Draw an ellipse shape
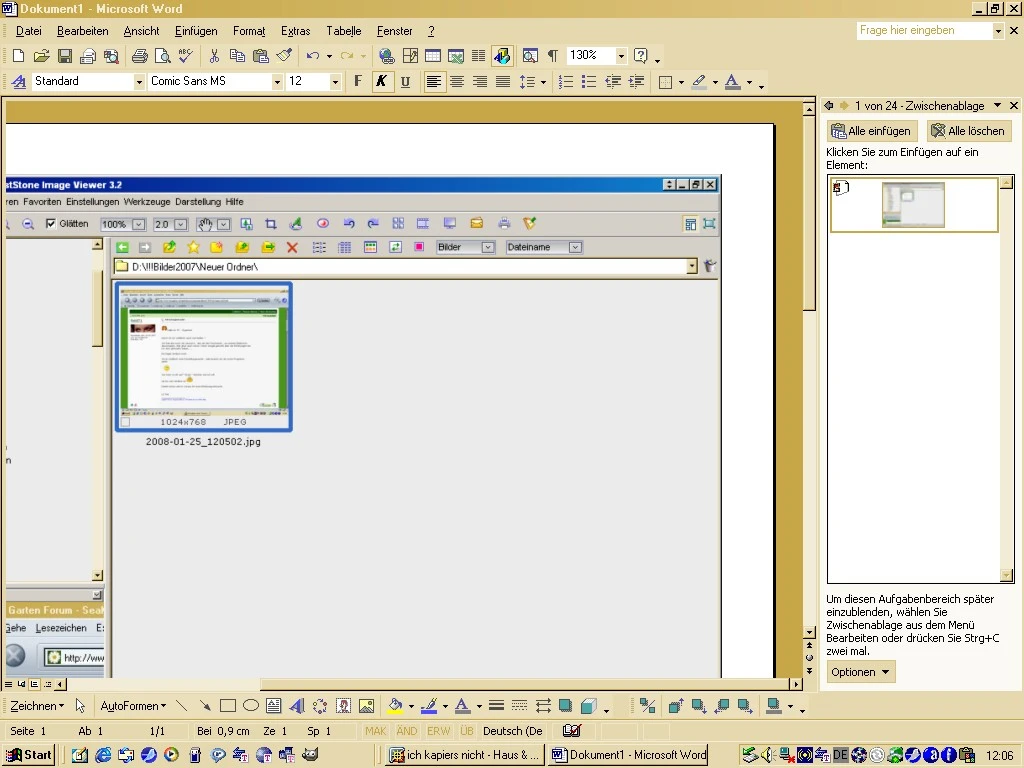 click(251, 706)
